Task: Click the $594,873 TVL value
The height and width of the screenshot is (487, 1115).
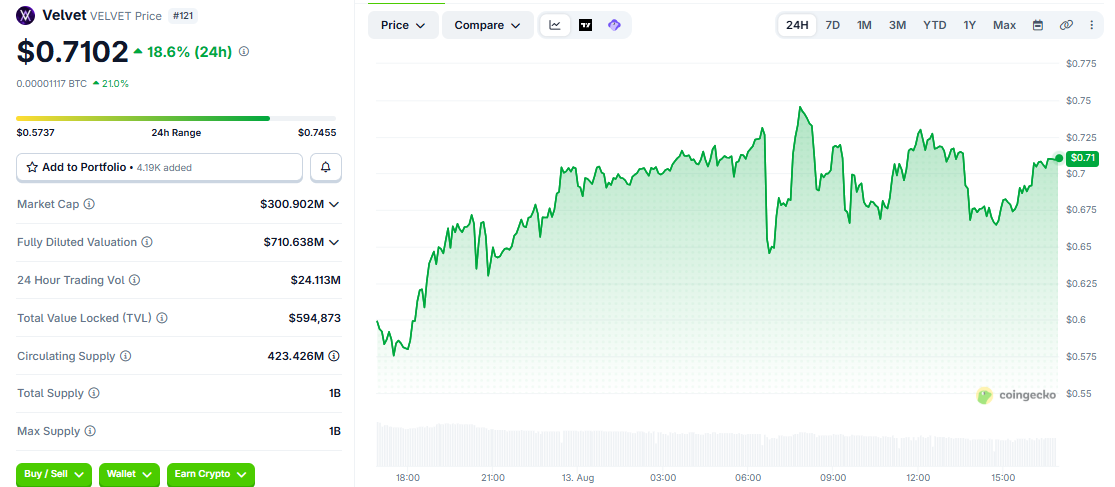Action: [314, 318]
